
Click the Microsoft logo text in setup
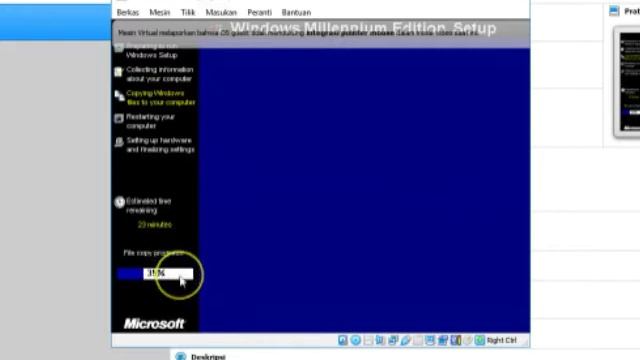tap(154, 324)
